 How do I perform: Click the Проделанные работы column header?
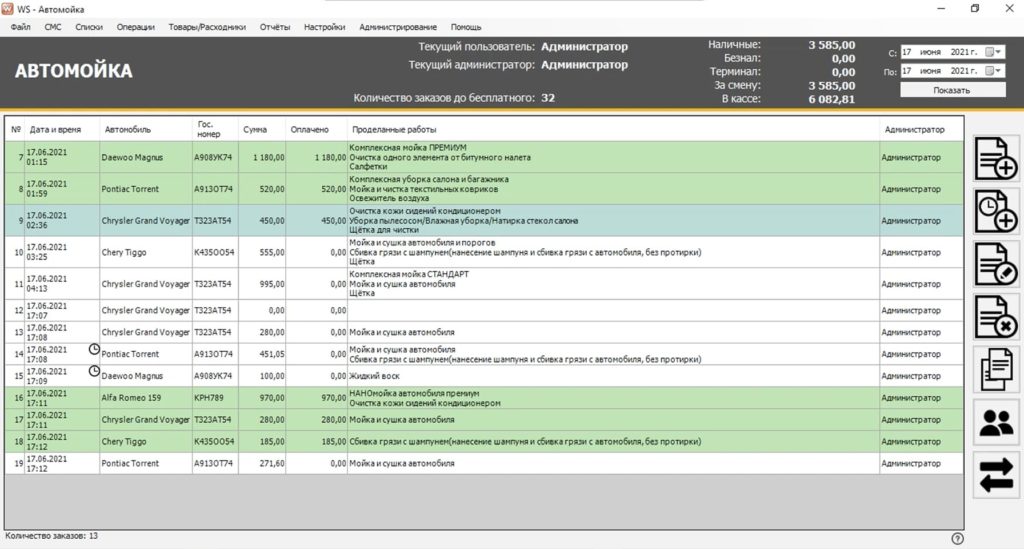(x=613, y=129)
